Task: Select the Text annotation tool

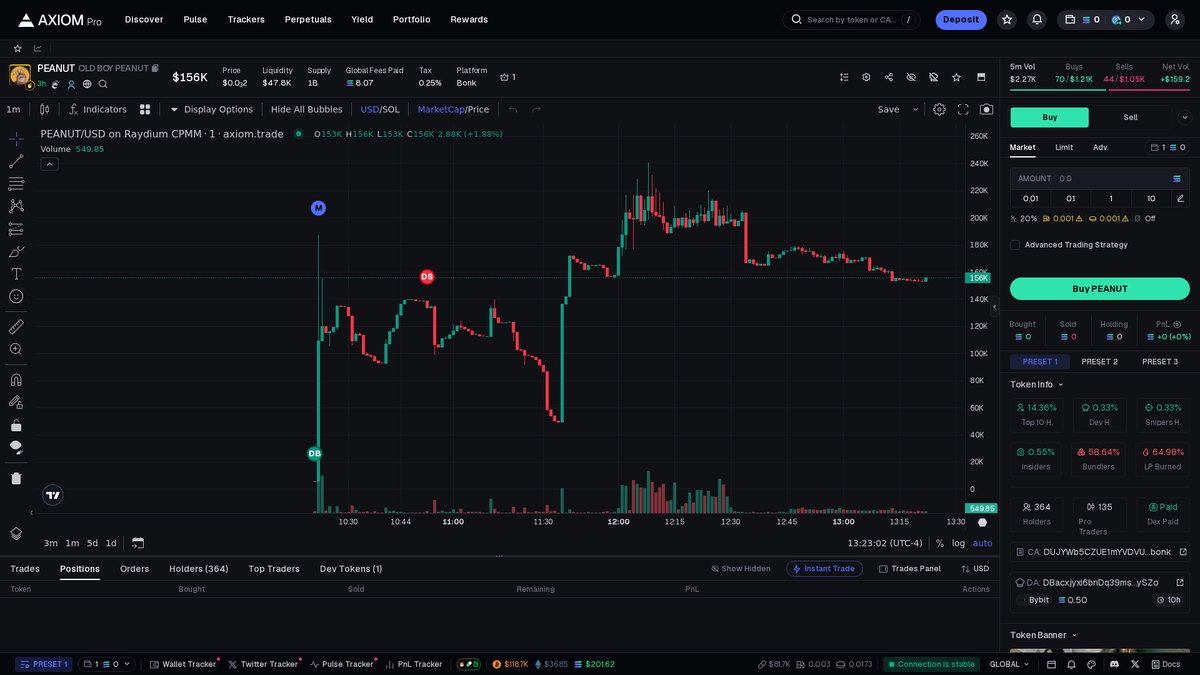Action: 16,274
